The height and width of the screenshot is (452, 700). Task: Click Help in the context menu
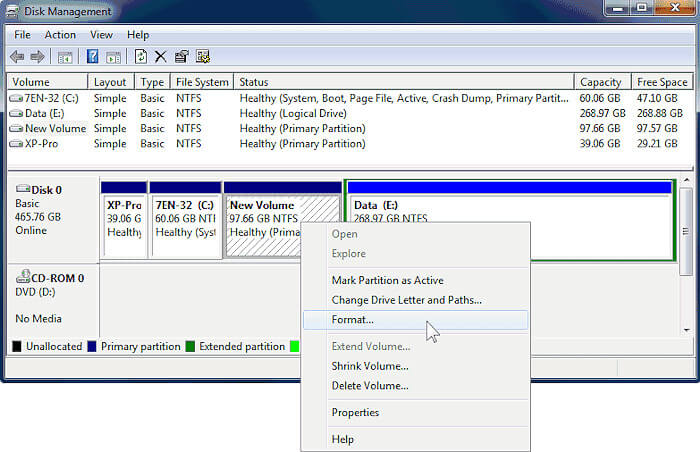click(415, 439)
